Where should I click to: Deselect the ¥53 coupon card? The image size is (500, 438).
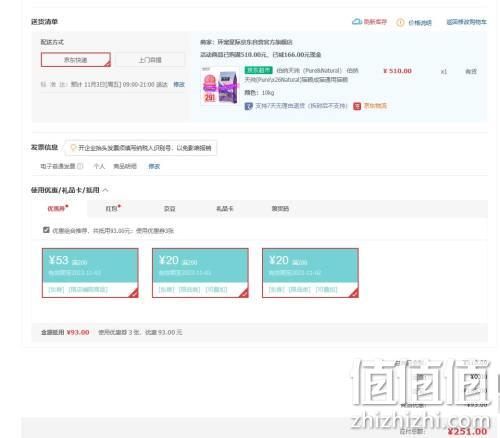tap(90, 273)
